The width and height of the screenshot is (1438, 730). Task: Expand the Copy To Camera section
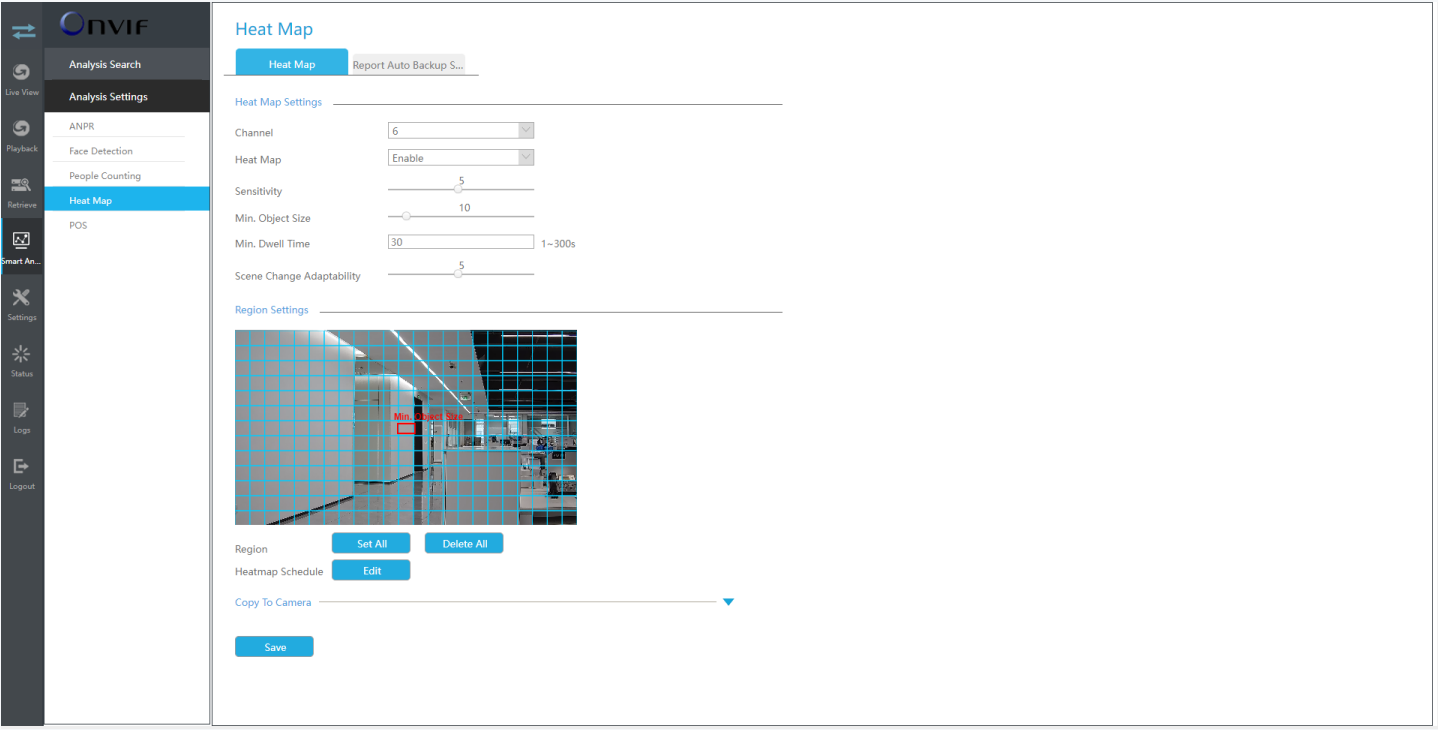pos(728,602)
